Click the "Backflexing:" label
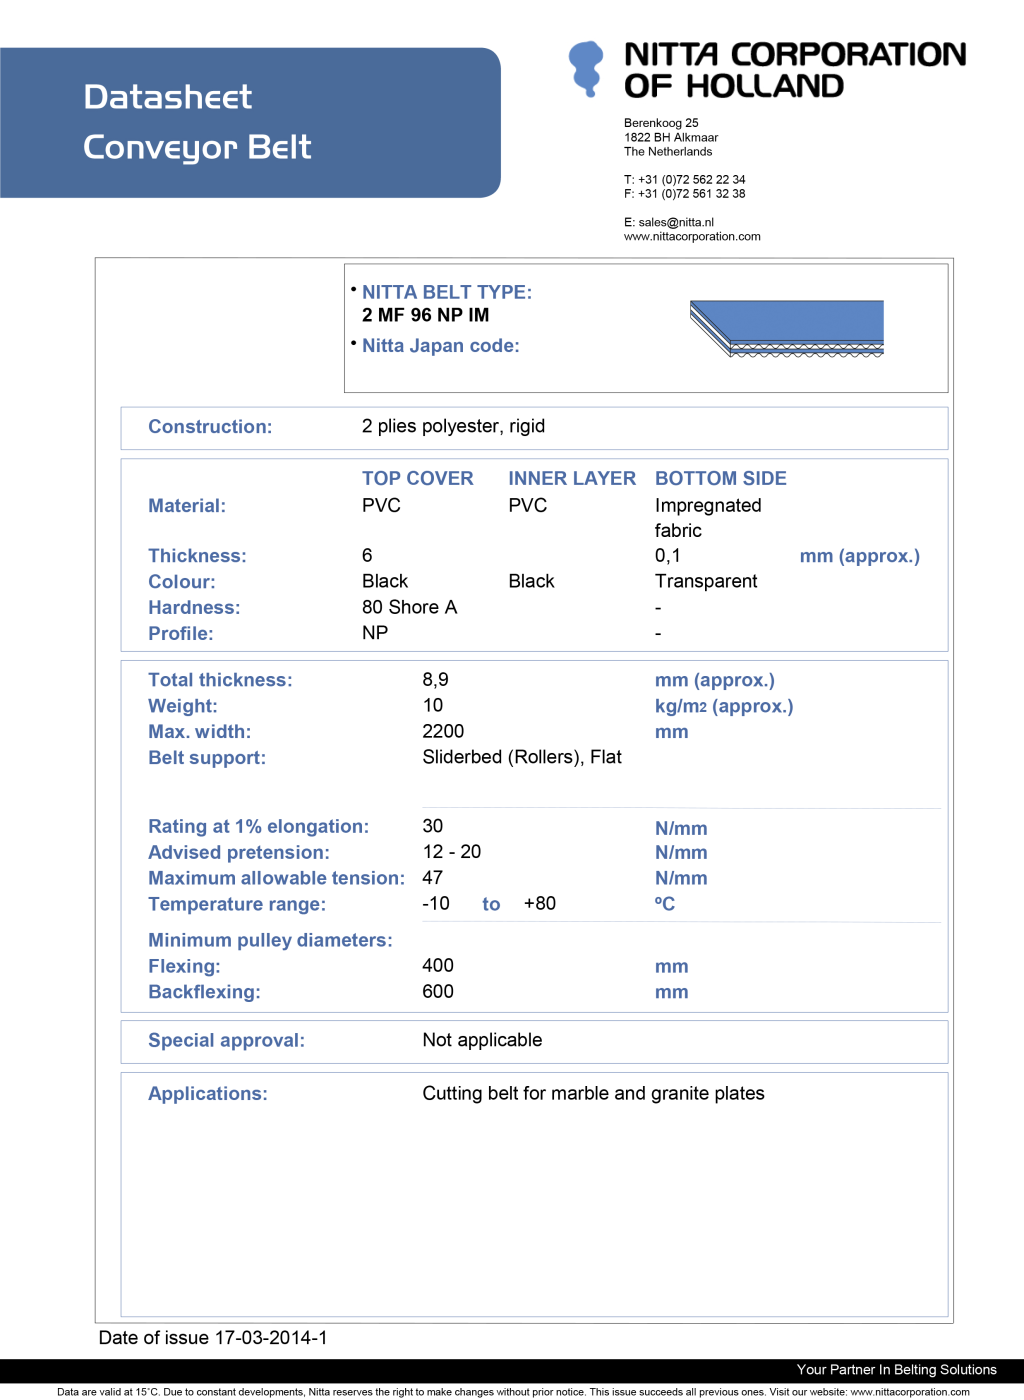1024x1400 pixels. 204,993
